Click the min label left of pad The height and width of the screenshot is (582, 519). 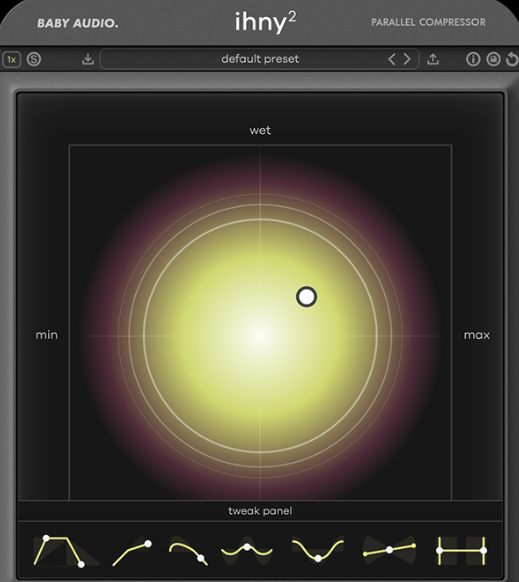tap(46, 335)
